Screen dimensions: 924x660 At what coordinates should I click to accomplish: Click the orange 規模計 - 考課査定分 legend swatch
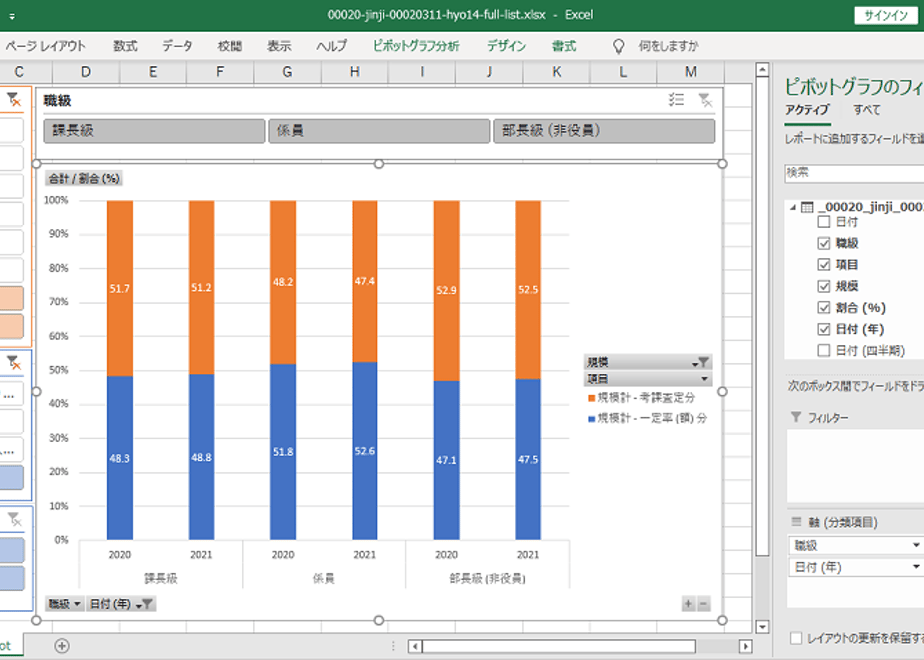point(592,398)
